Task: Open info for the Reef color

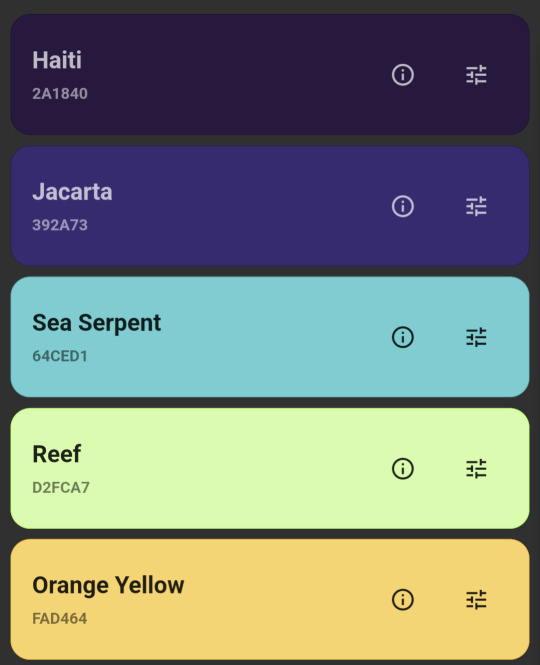Action: [x=403, y=469]
